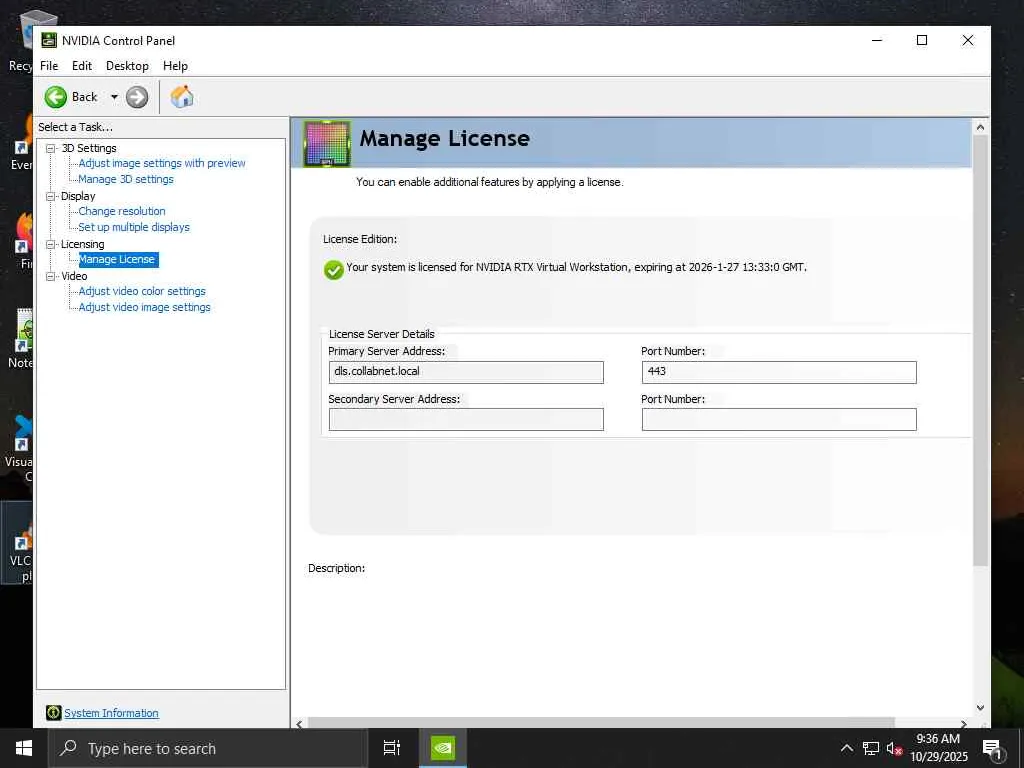The height and width of the screenshot is (768, 1024).
Task: Click the vertical scrollbar thumb
Action: pyautogui.click(x=980, y=351)
